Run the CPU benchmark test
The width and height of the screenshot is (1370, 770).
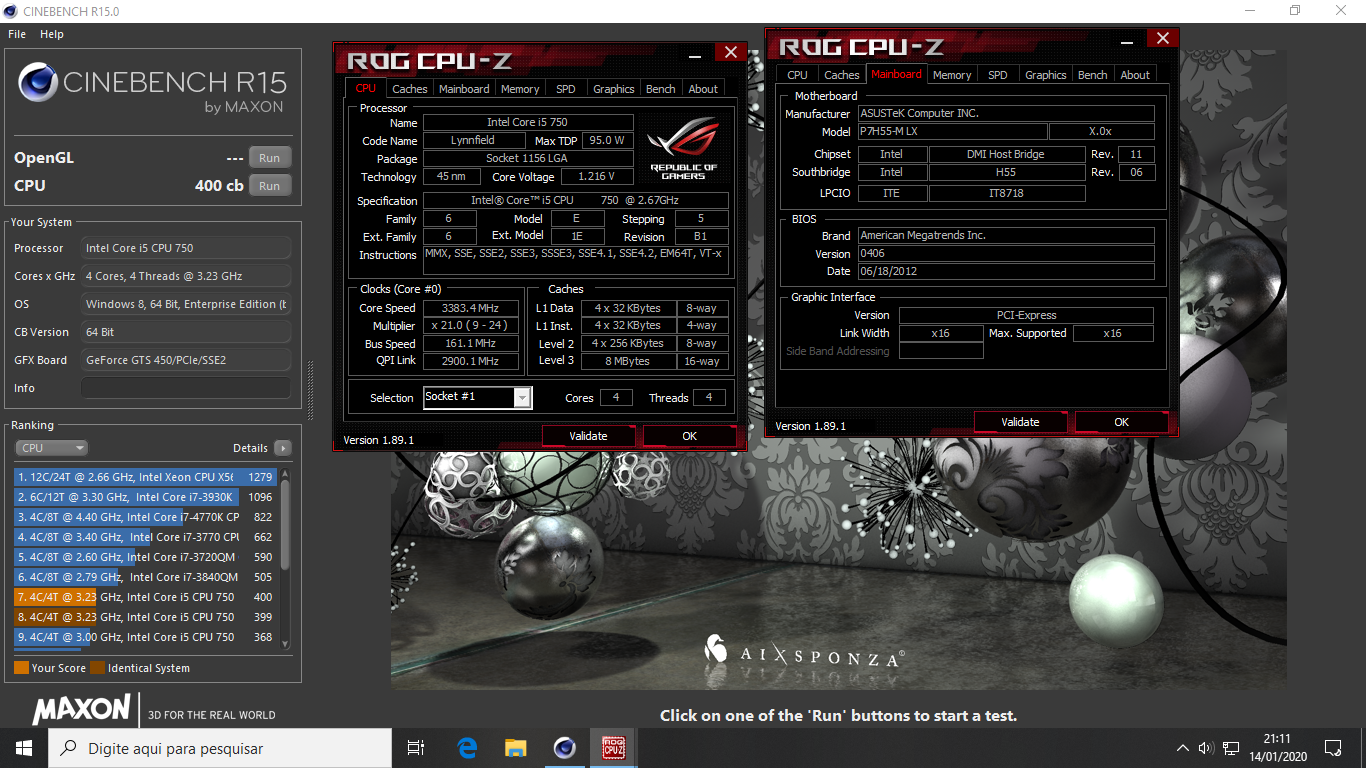coord(270,186)
